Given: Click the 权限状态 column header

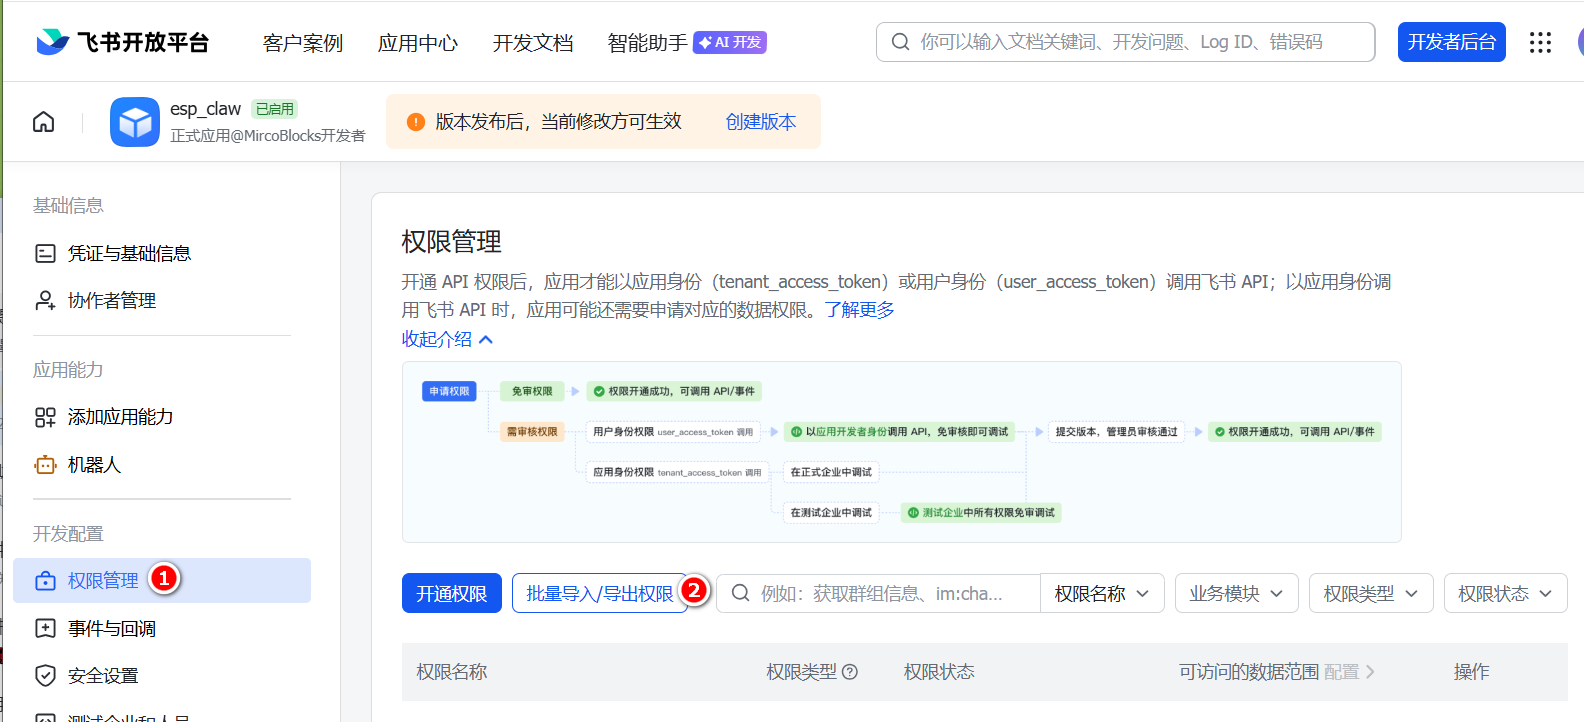Looking at the screenshot, I should pyautogui.click(x=939, y=672).
